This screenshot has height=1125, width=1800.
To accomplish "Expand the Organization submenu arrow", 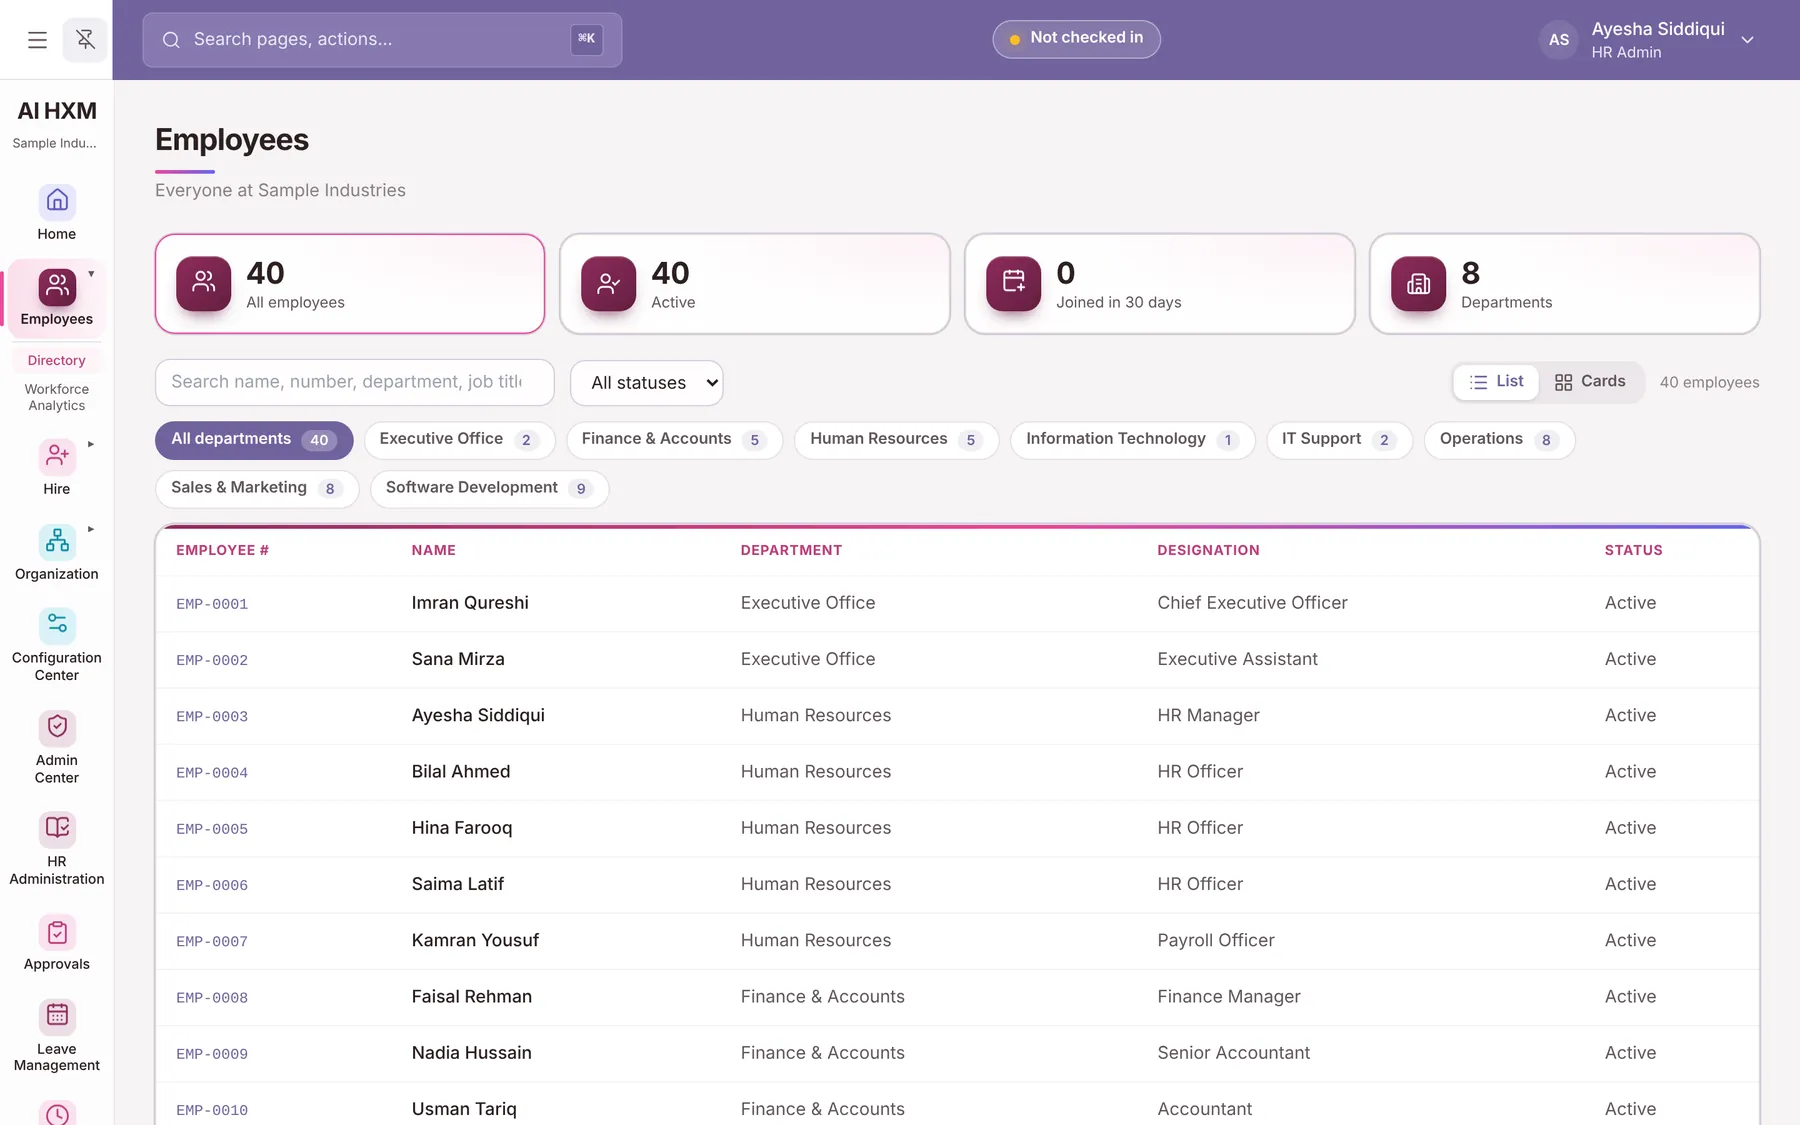I will [x=91, y=529].
